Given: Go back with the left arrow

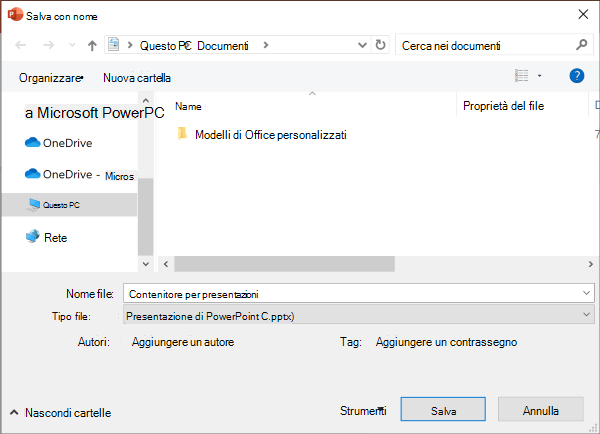Looking at the screenshot, I should pyautogui.click(x=21, y=45).
